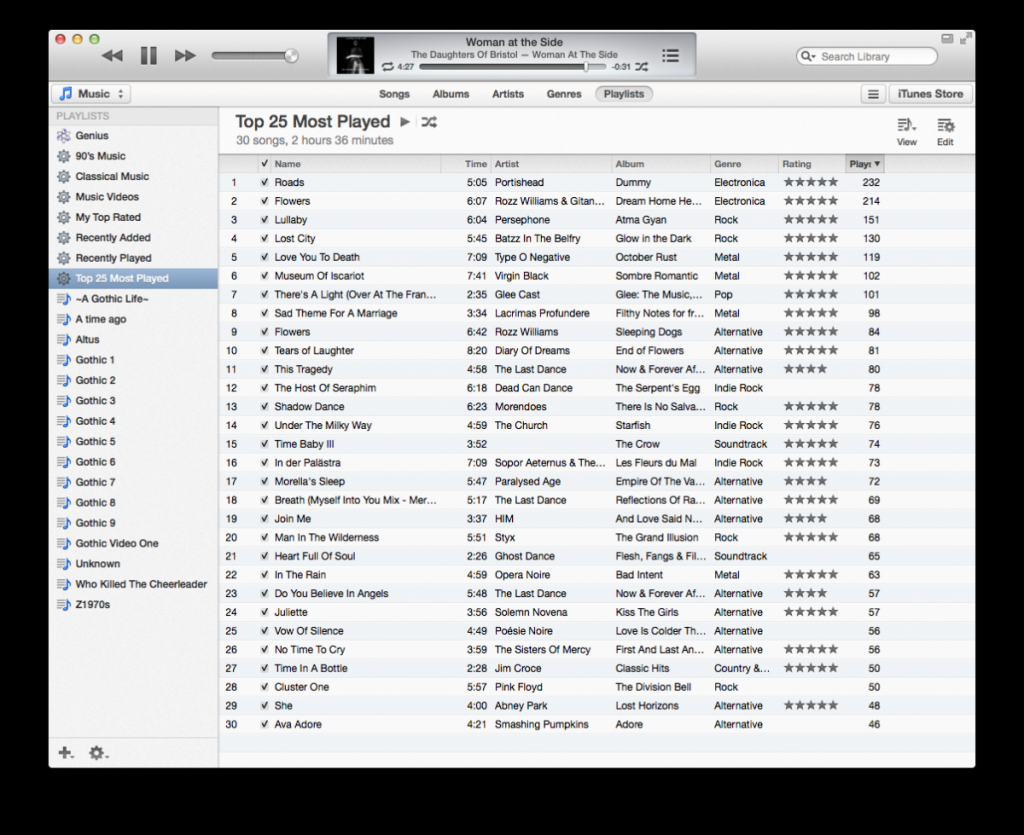Screen dimensions: 1024x835
Task: Uncheck the checkbox for Lost City
Action: (264, 239)
